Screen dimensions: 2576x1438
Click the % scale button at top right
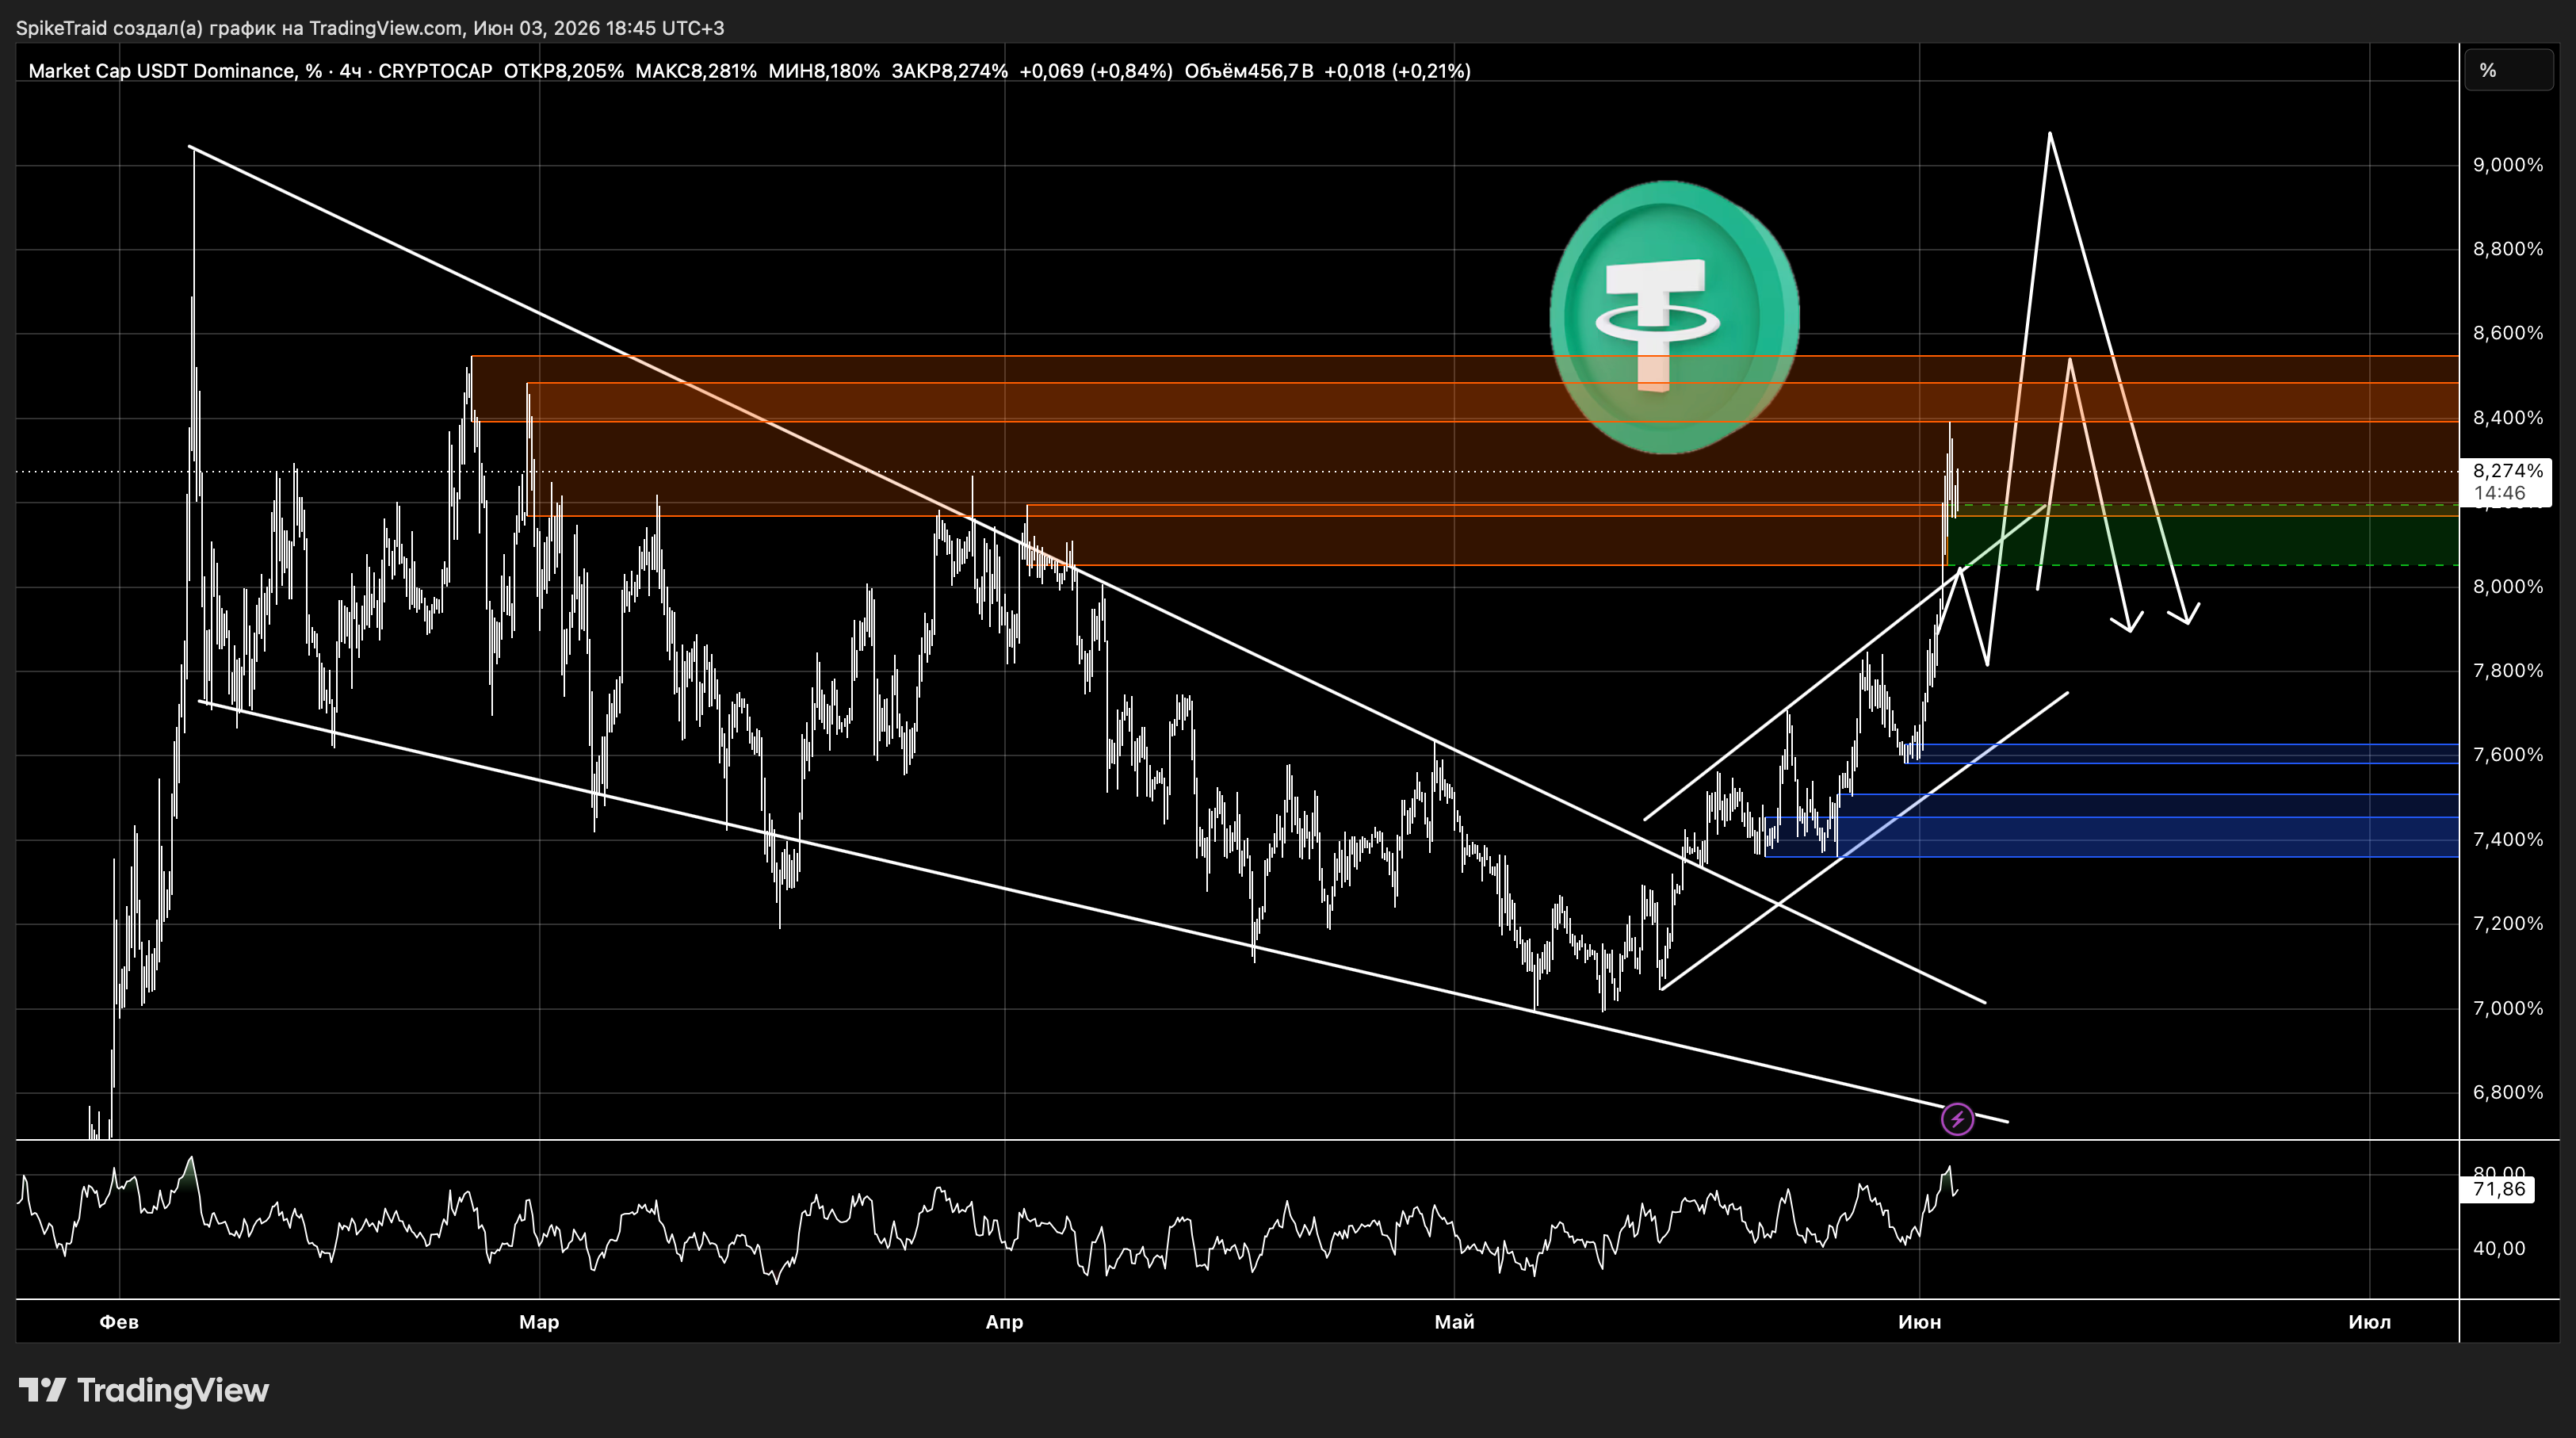point(2508,70)
